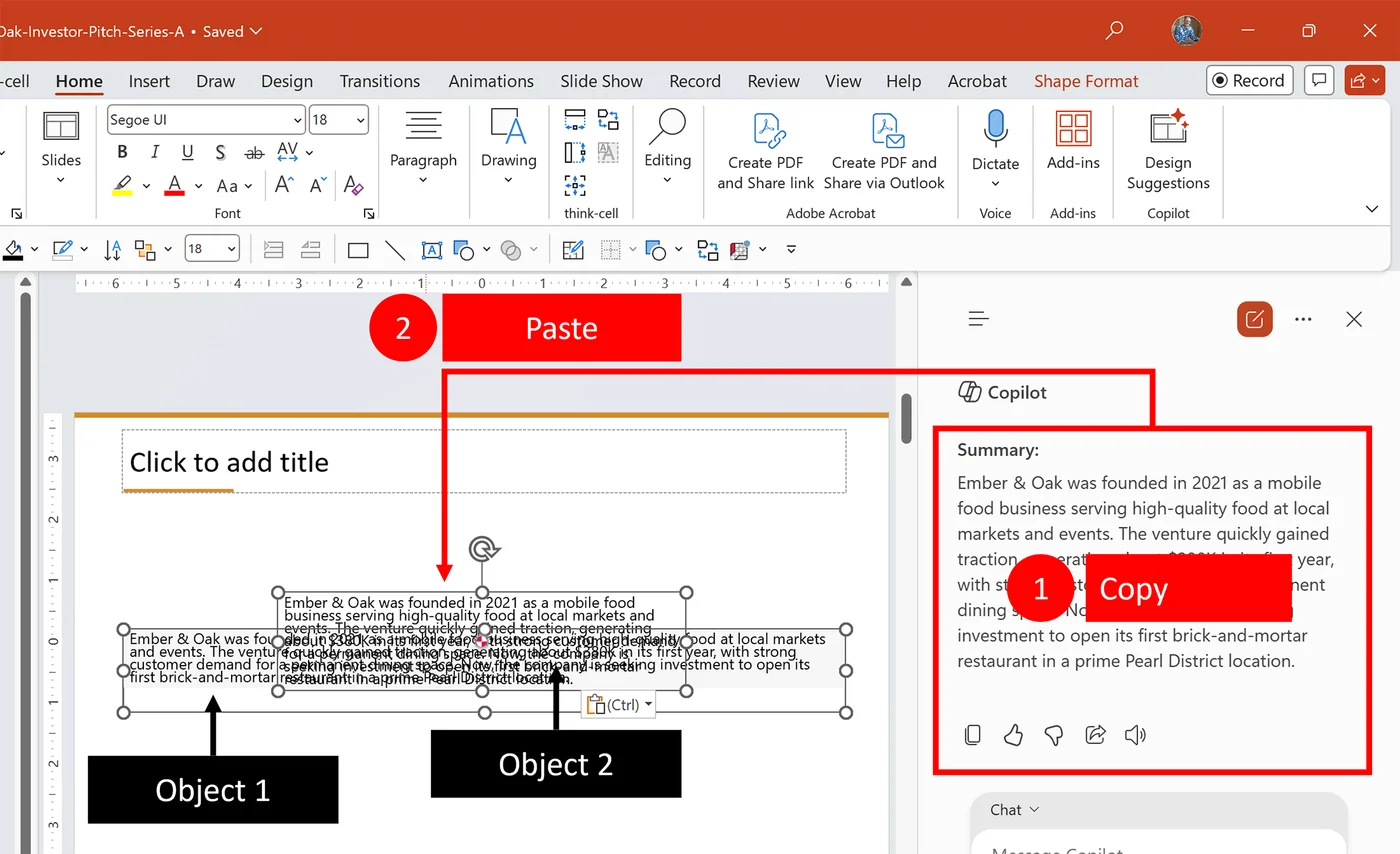Viewport: 1400px width, 854px height.
Task: Start new Copilot chat
Action: pos(1255,319)
